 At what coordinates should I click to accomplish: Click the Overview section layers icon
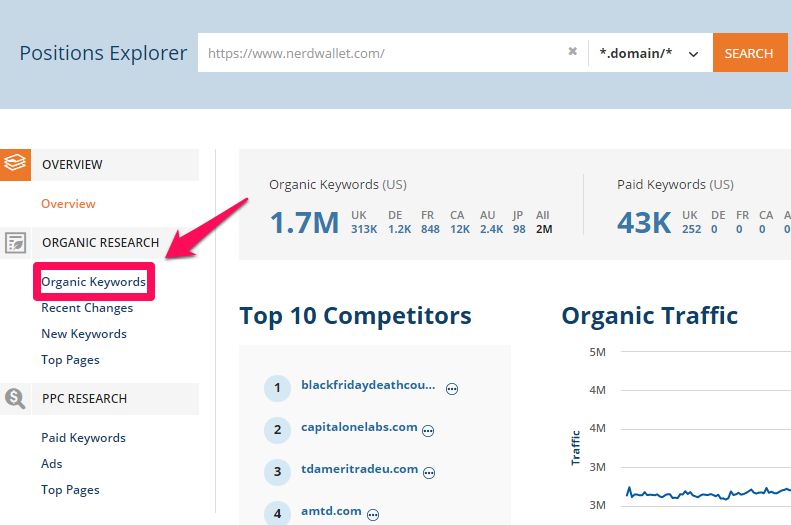coord(15,164)
